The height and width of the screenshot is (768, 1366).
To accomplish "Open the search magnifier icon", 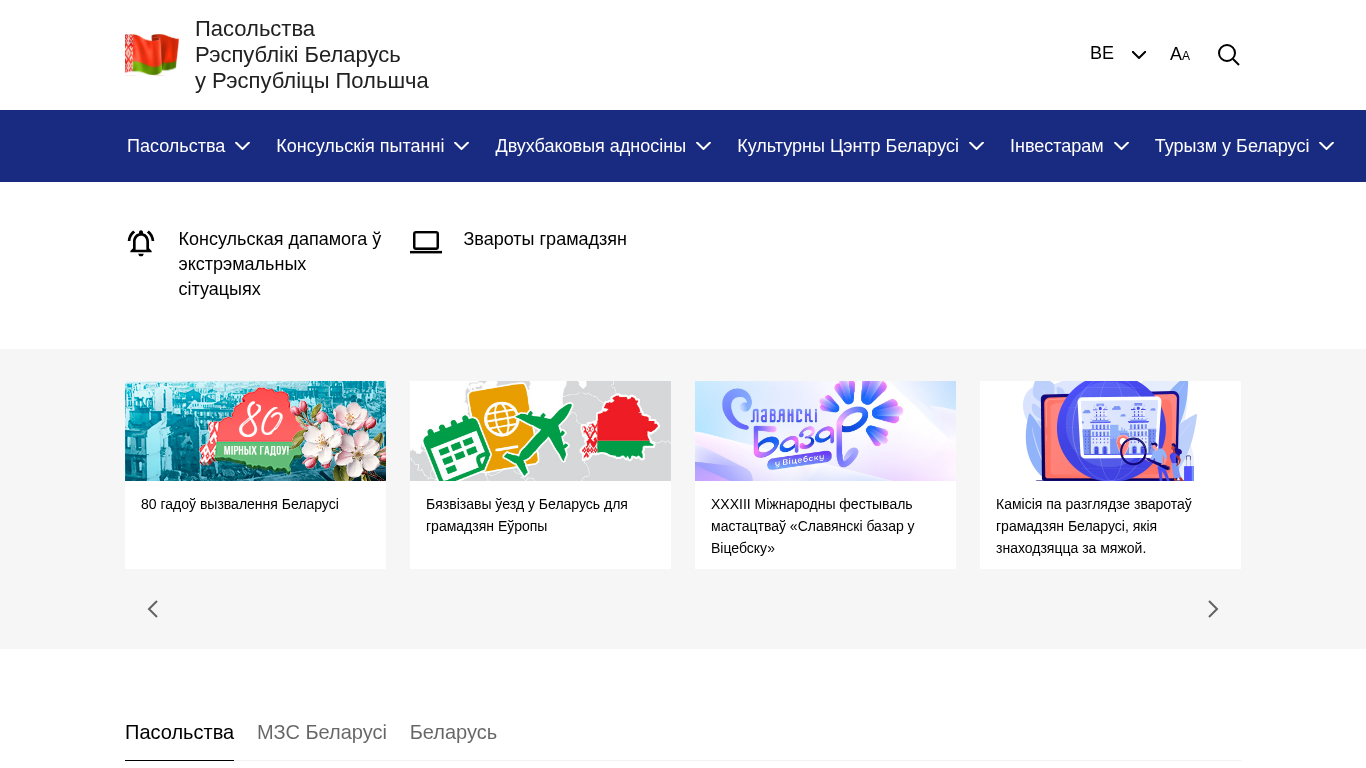I will click(1228, 55).
